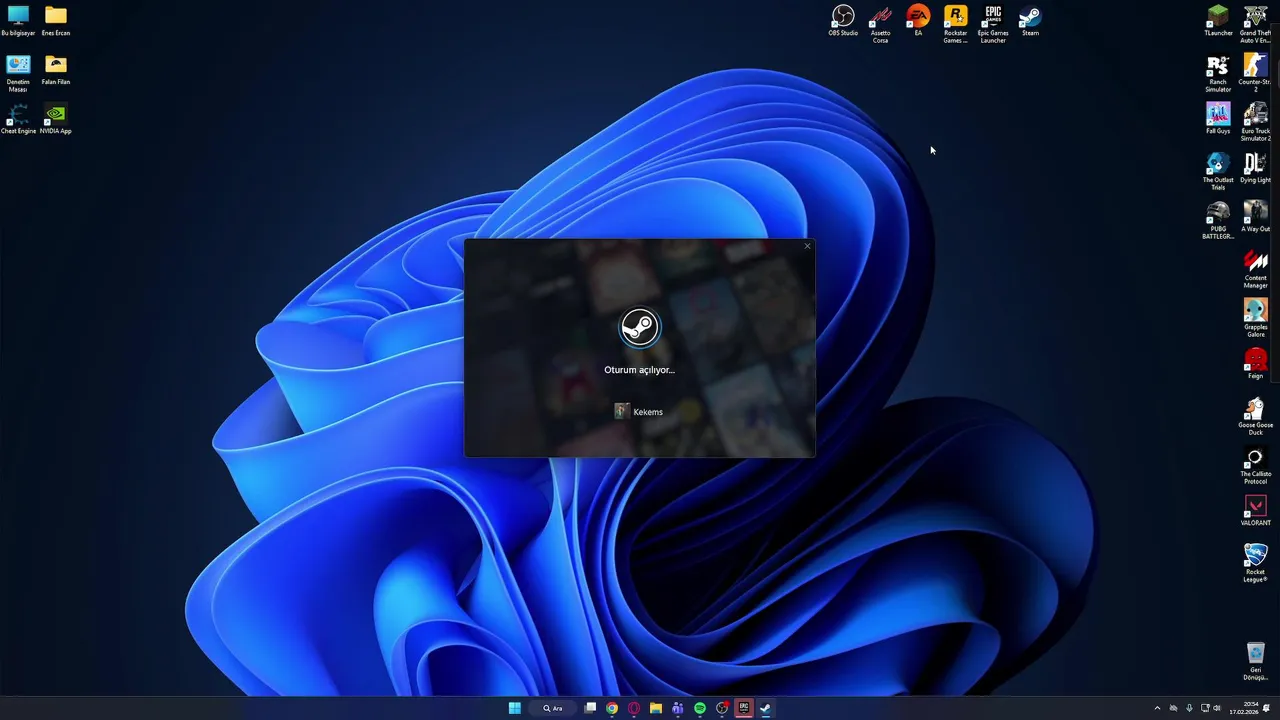The width and height of the screenshot is (1280, 720).
Task: Open the Windows Start menu
Action: [x=514, y=708]
